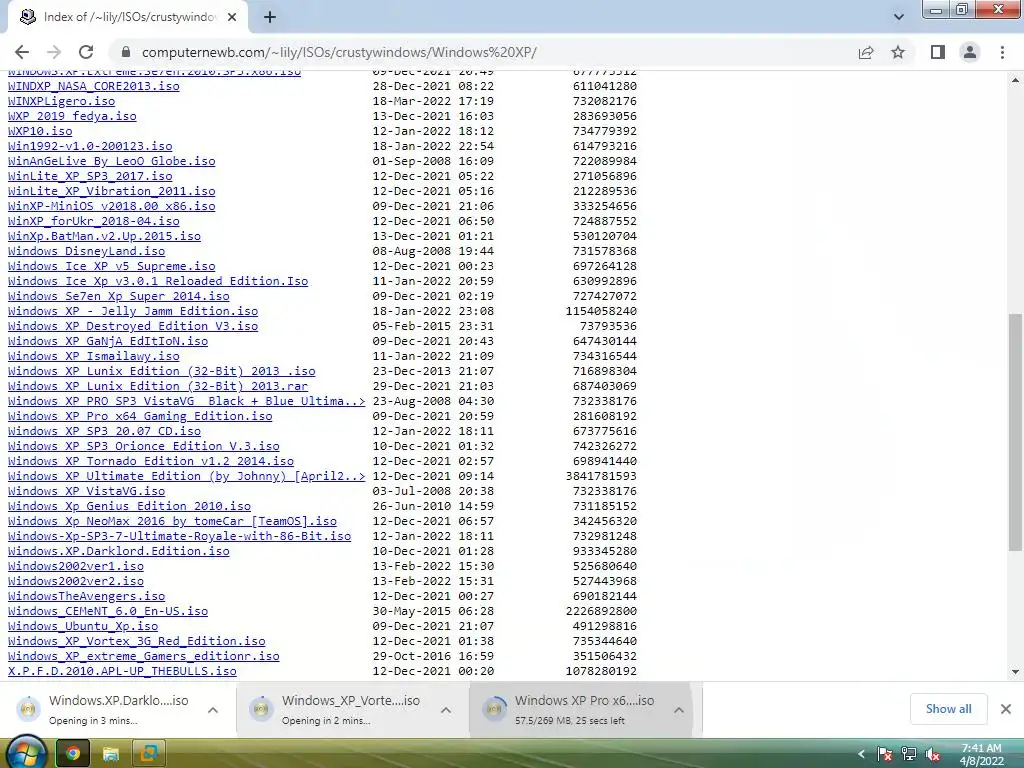Download WindowsTheAvengers.iso

86,597
